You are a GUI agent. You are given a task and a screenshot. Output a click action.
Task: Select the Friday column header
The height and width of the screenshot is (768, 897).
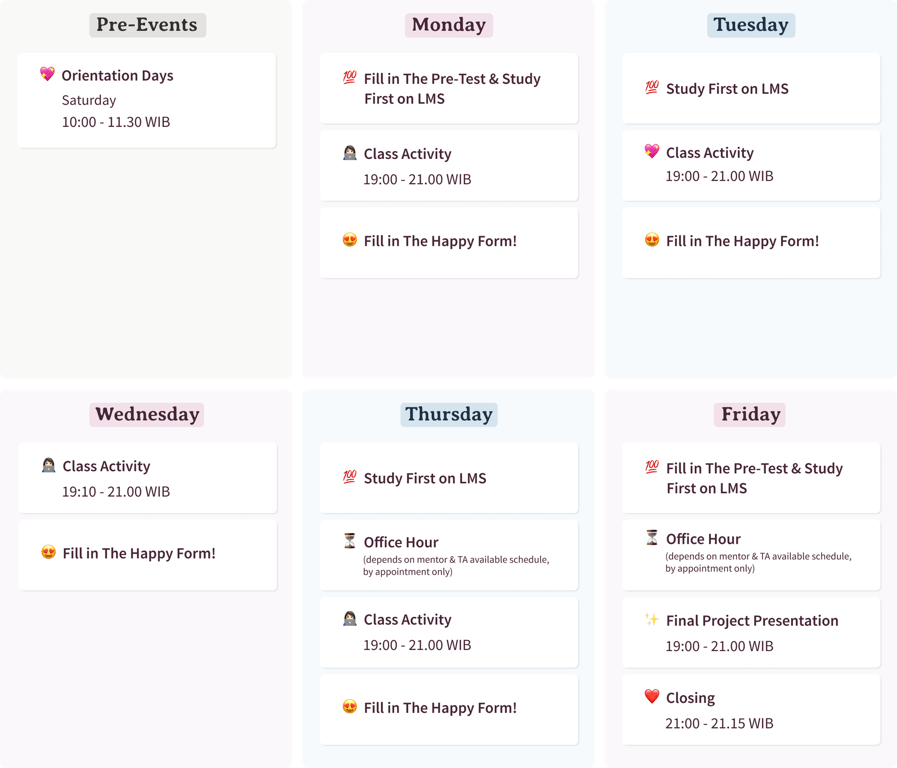click(x=750, y=415)
